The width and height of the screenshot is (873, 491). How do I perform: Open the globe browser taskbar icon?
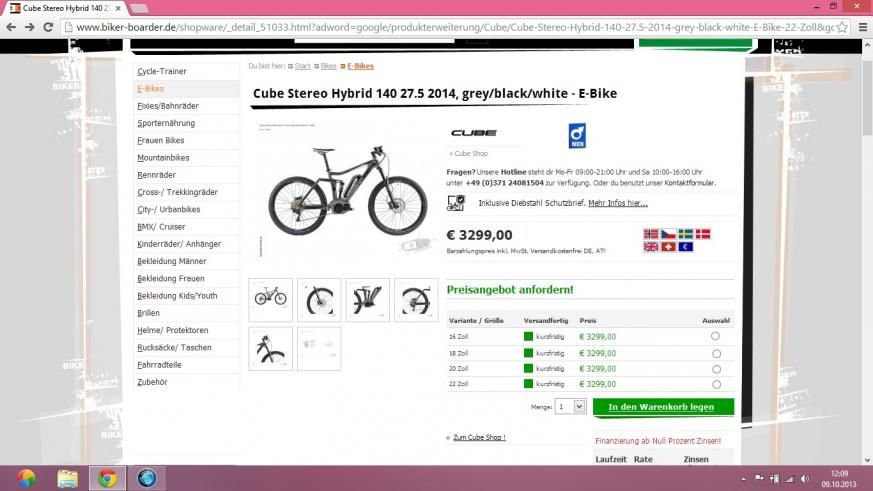click(146, 478)
